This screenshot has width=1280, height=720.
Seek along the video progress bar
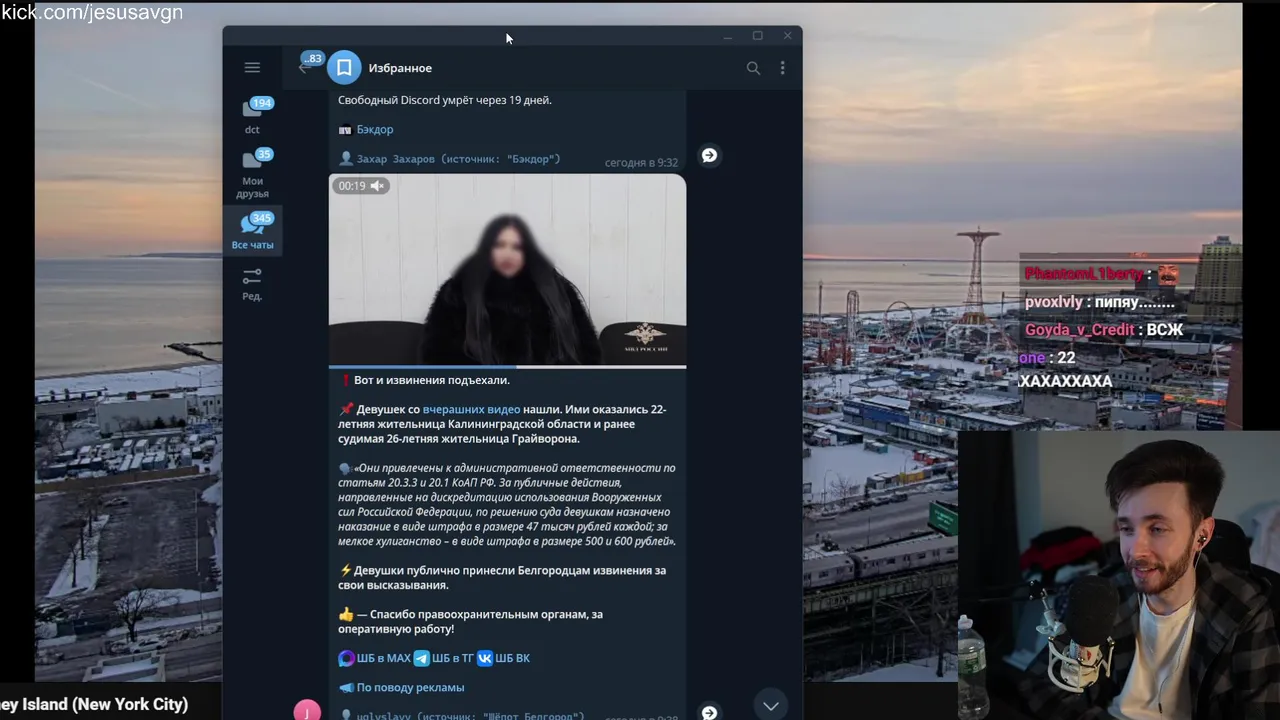coord(507,367)
